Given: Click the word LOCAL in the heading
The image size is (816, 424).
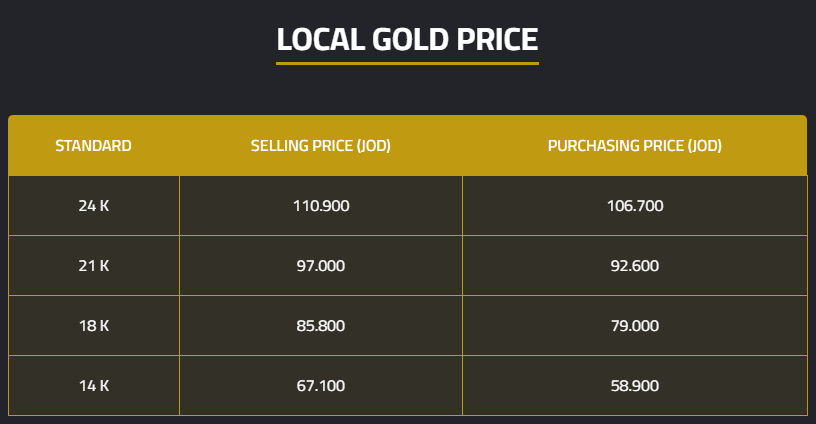Looking at the screenshot, I should coord(310,39).
